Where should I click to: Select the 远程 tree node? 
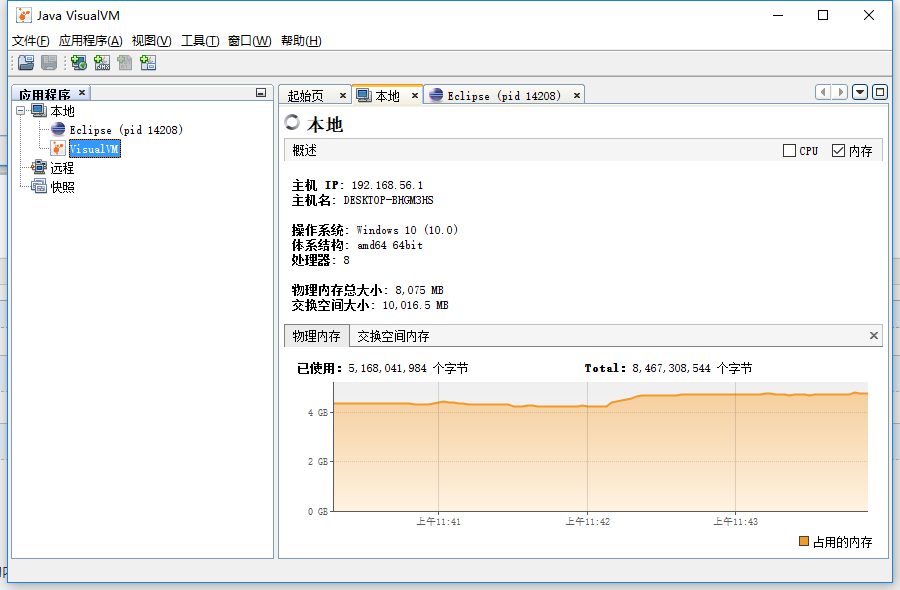62,168
